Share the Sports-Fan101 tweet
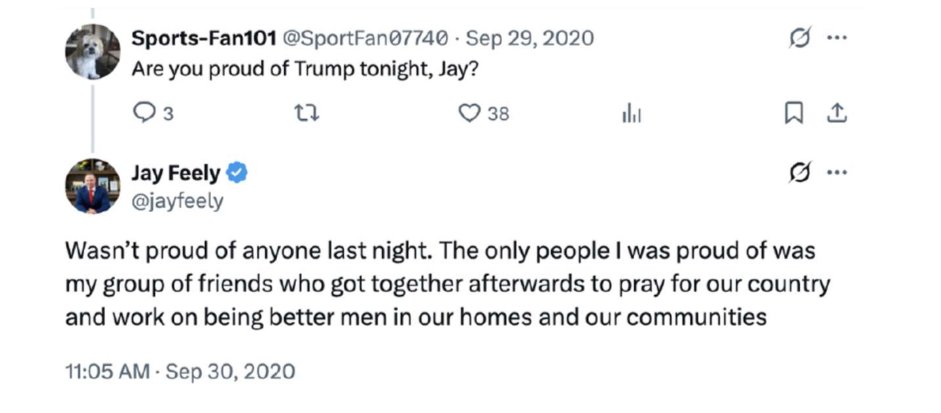 point(834,114)
